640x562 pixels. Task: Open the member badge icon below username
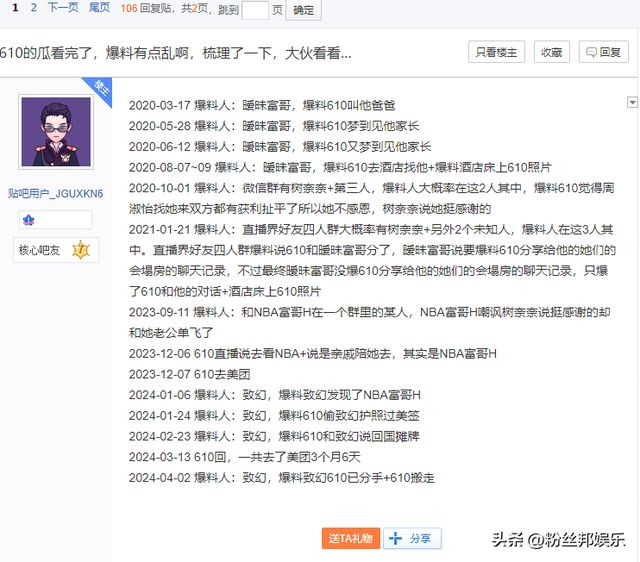29,220
